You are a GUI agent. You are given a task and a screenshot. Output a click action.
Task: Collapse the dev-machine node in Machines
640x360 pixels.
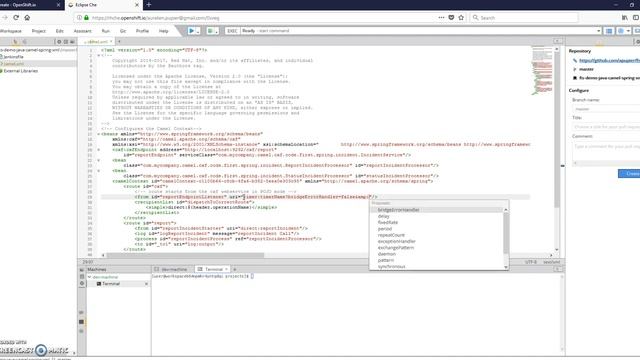coord(89,277)
